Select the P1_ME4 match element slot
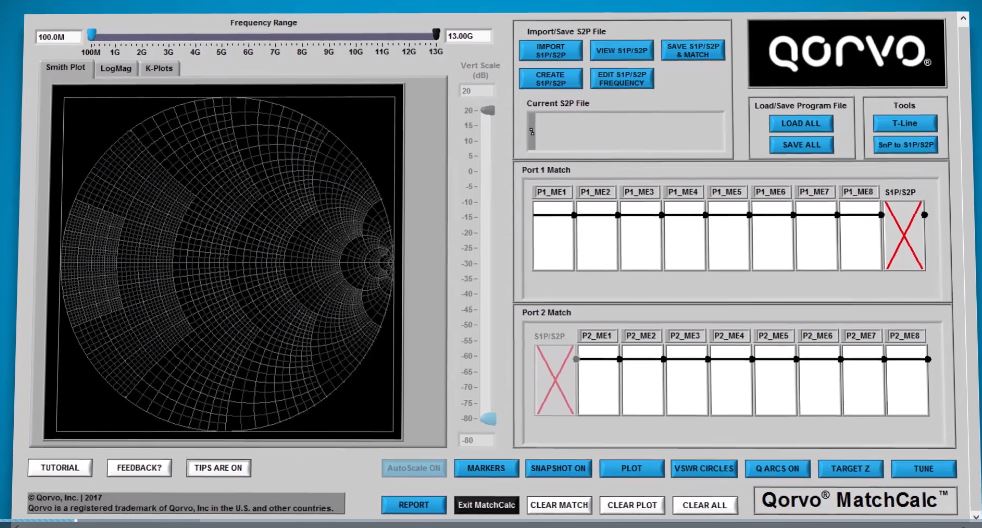Viewport: 982px width, 528px height. tap(685, 236)
